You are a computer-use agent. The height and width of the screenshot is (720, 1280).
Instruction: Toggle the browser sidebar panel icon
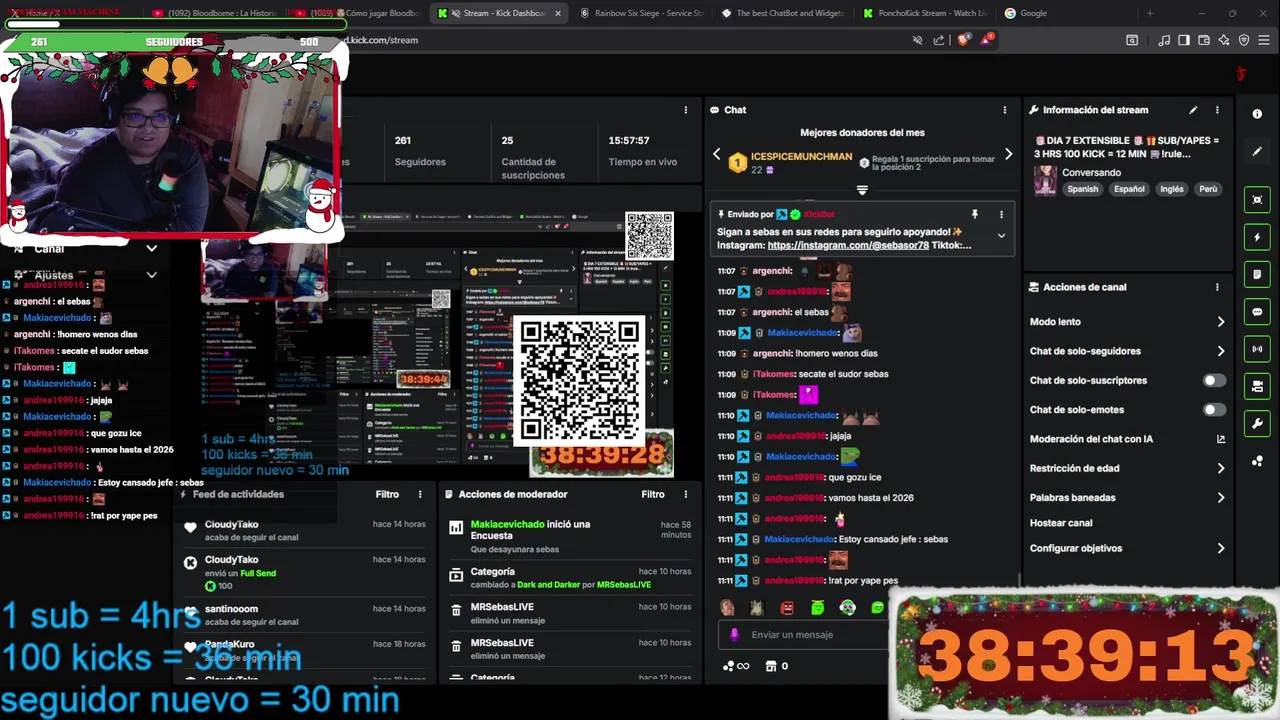1184,40
